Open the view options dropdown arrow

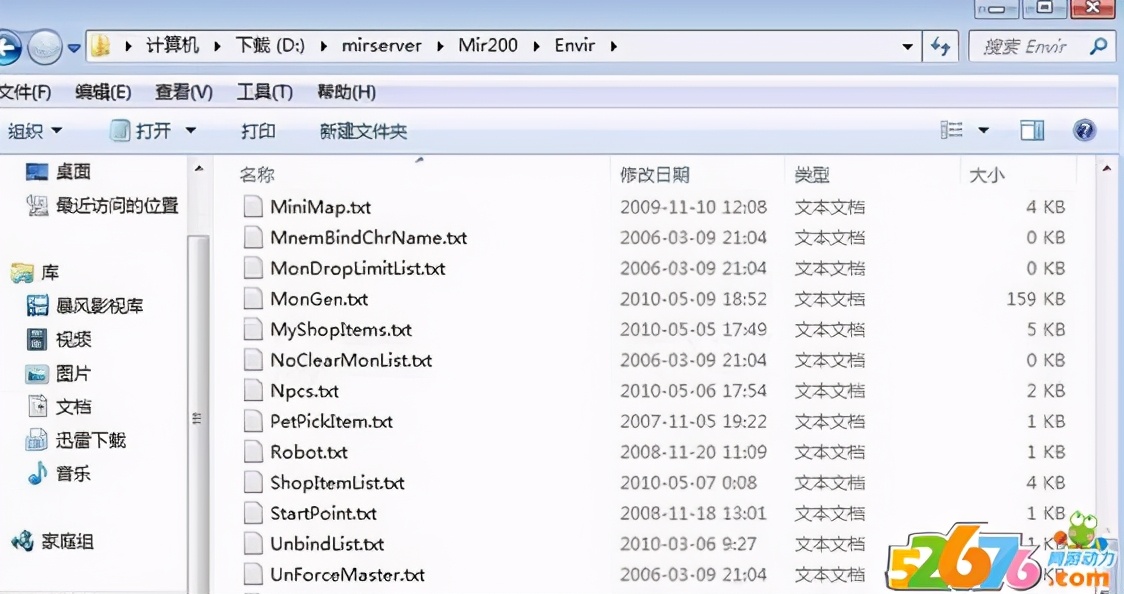point(984,130)
